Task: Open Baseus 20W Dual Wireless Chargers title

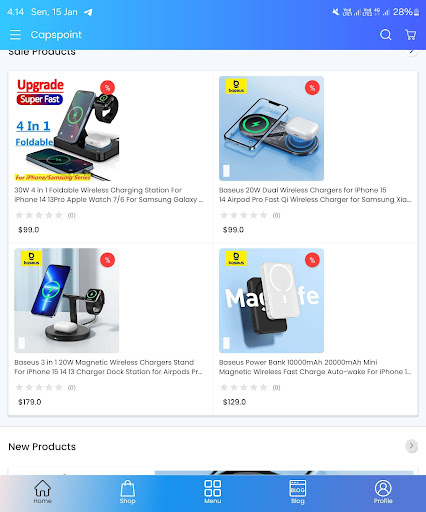Action: point(315,195)
